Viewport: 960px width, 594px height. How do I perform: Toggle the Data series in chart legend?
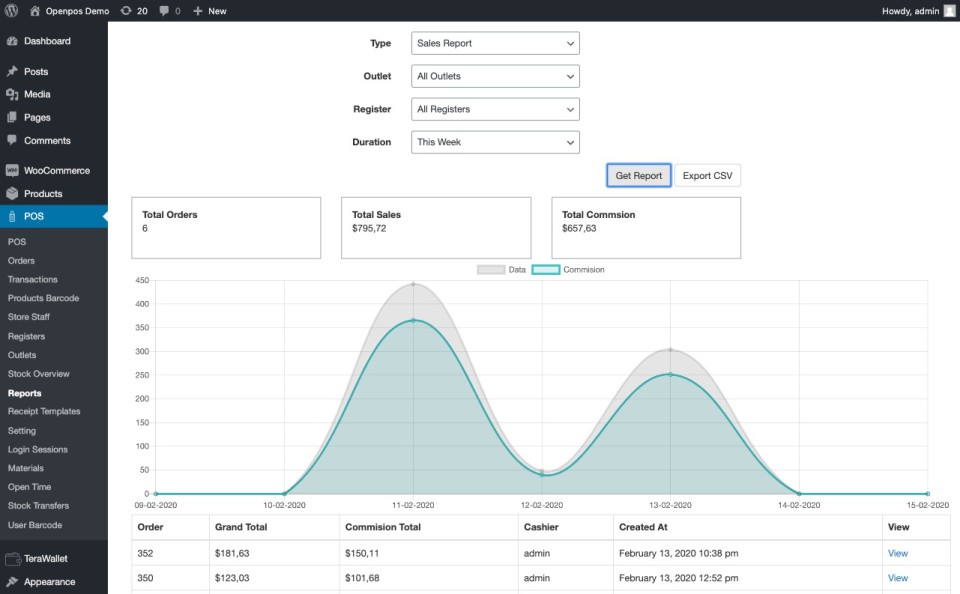click(x=502, y=270)
